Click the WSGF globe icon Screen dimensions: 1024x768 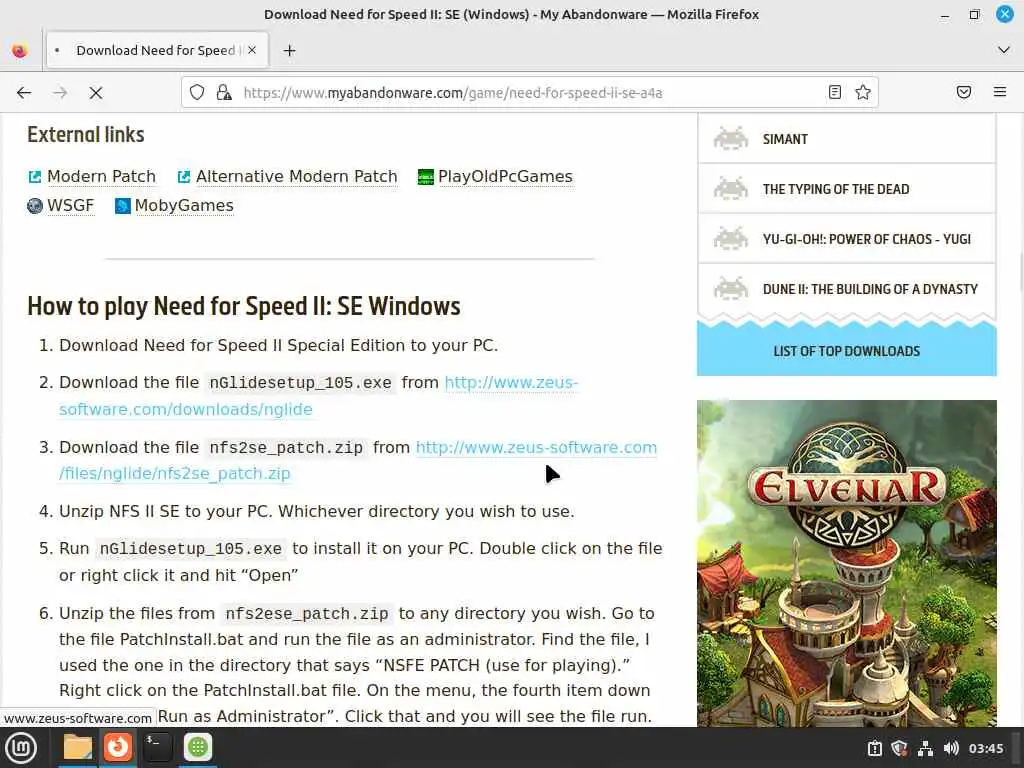click(x=35, y=206)
